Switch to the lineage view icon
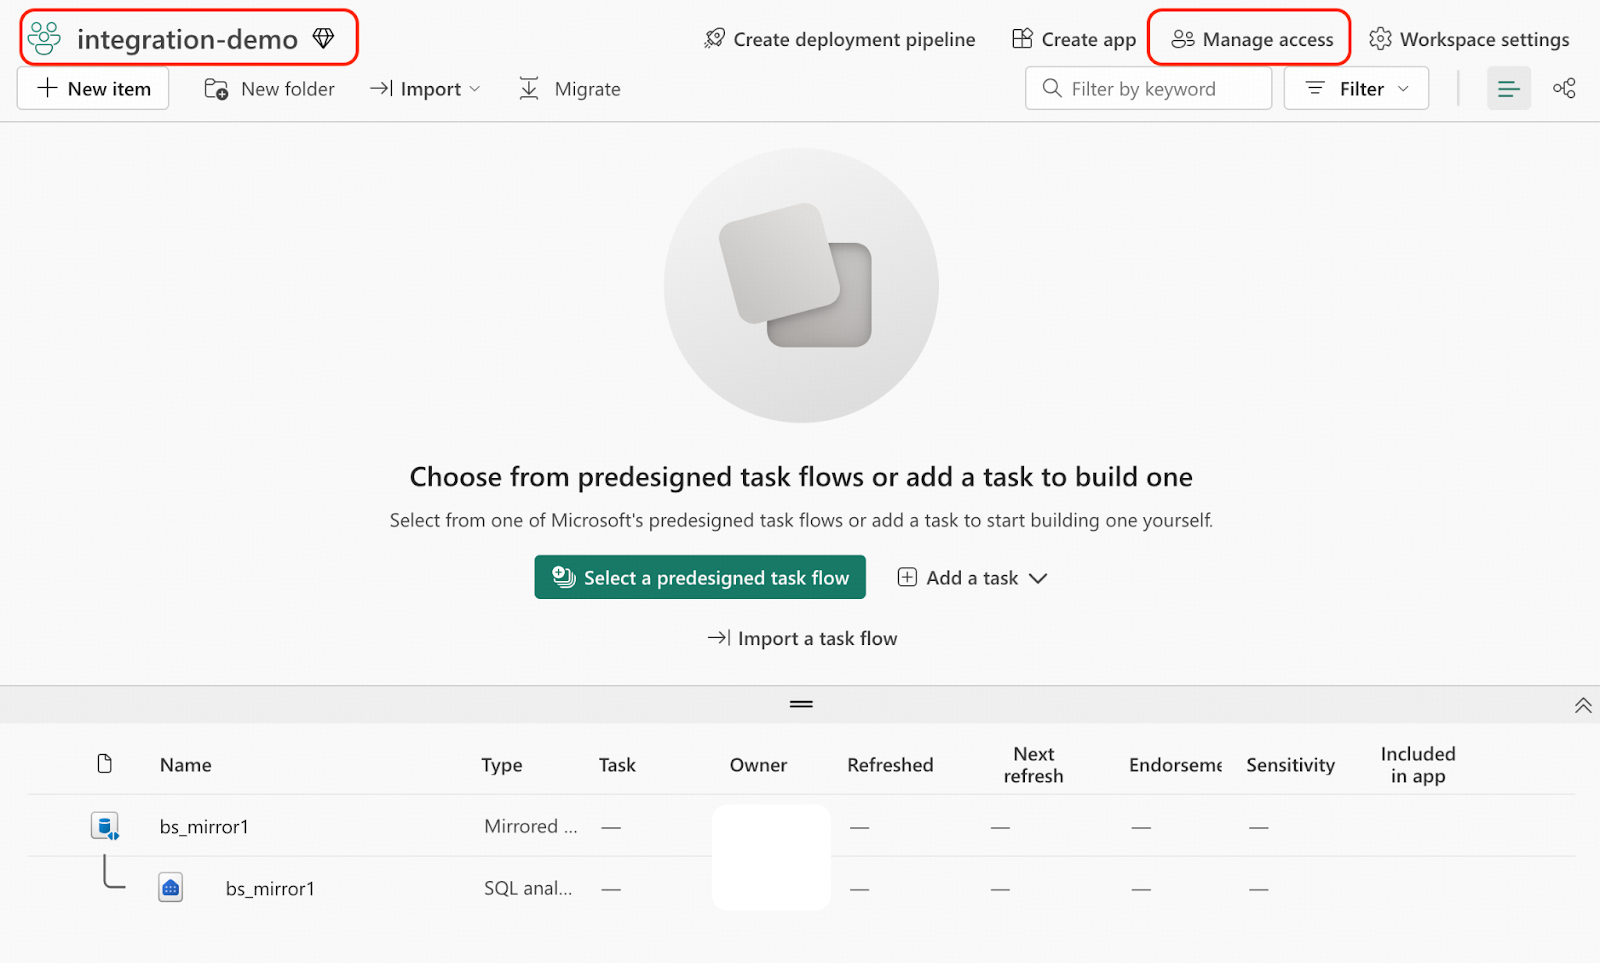Screen dimensions: 1600x963 (x=1564, y=89)
